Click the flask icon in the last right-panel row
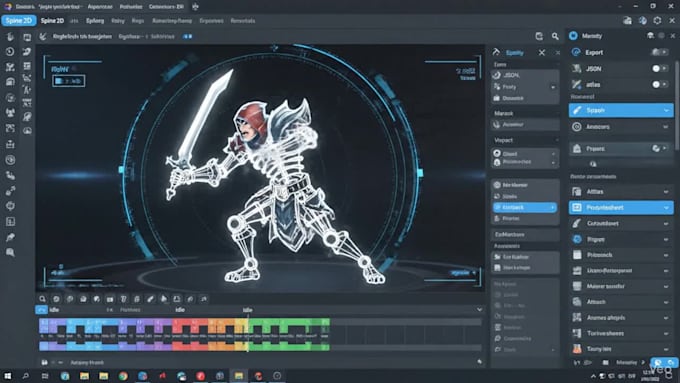 click(577, 349)
